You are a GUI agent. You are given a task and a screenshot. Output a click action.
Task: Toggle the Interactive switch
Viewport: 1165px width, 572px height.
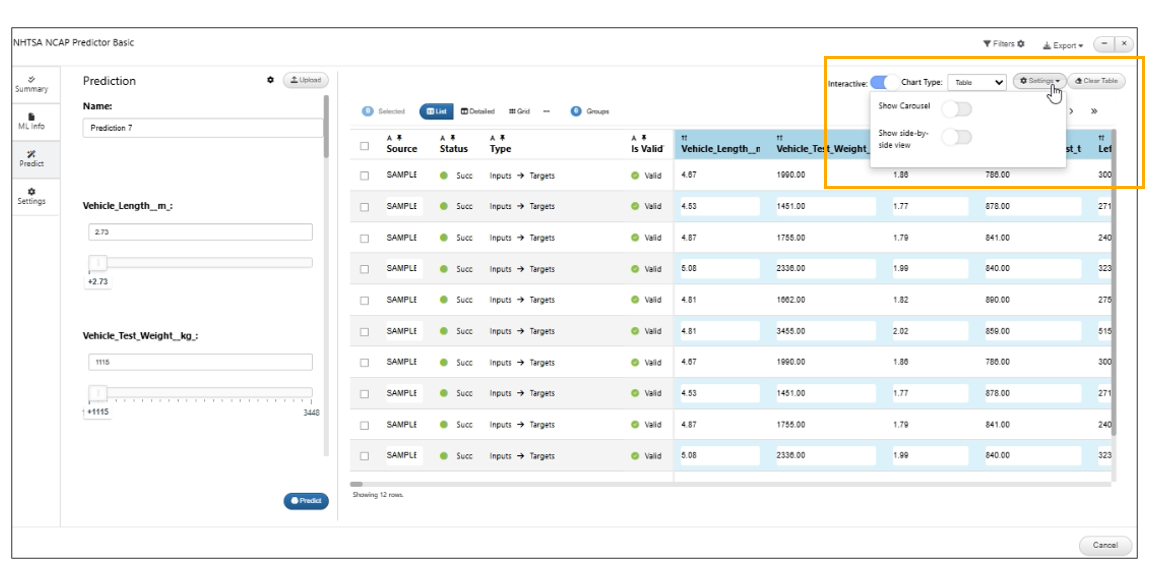click(884, 83)
